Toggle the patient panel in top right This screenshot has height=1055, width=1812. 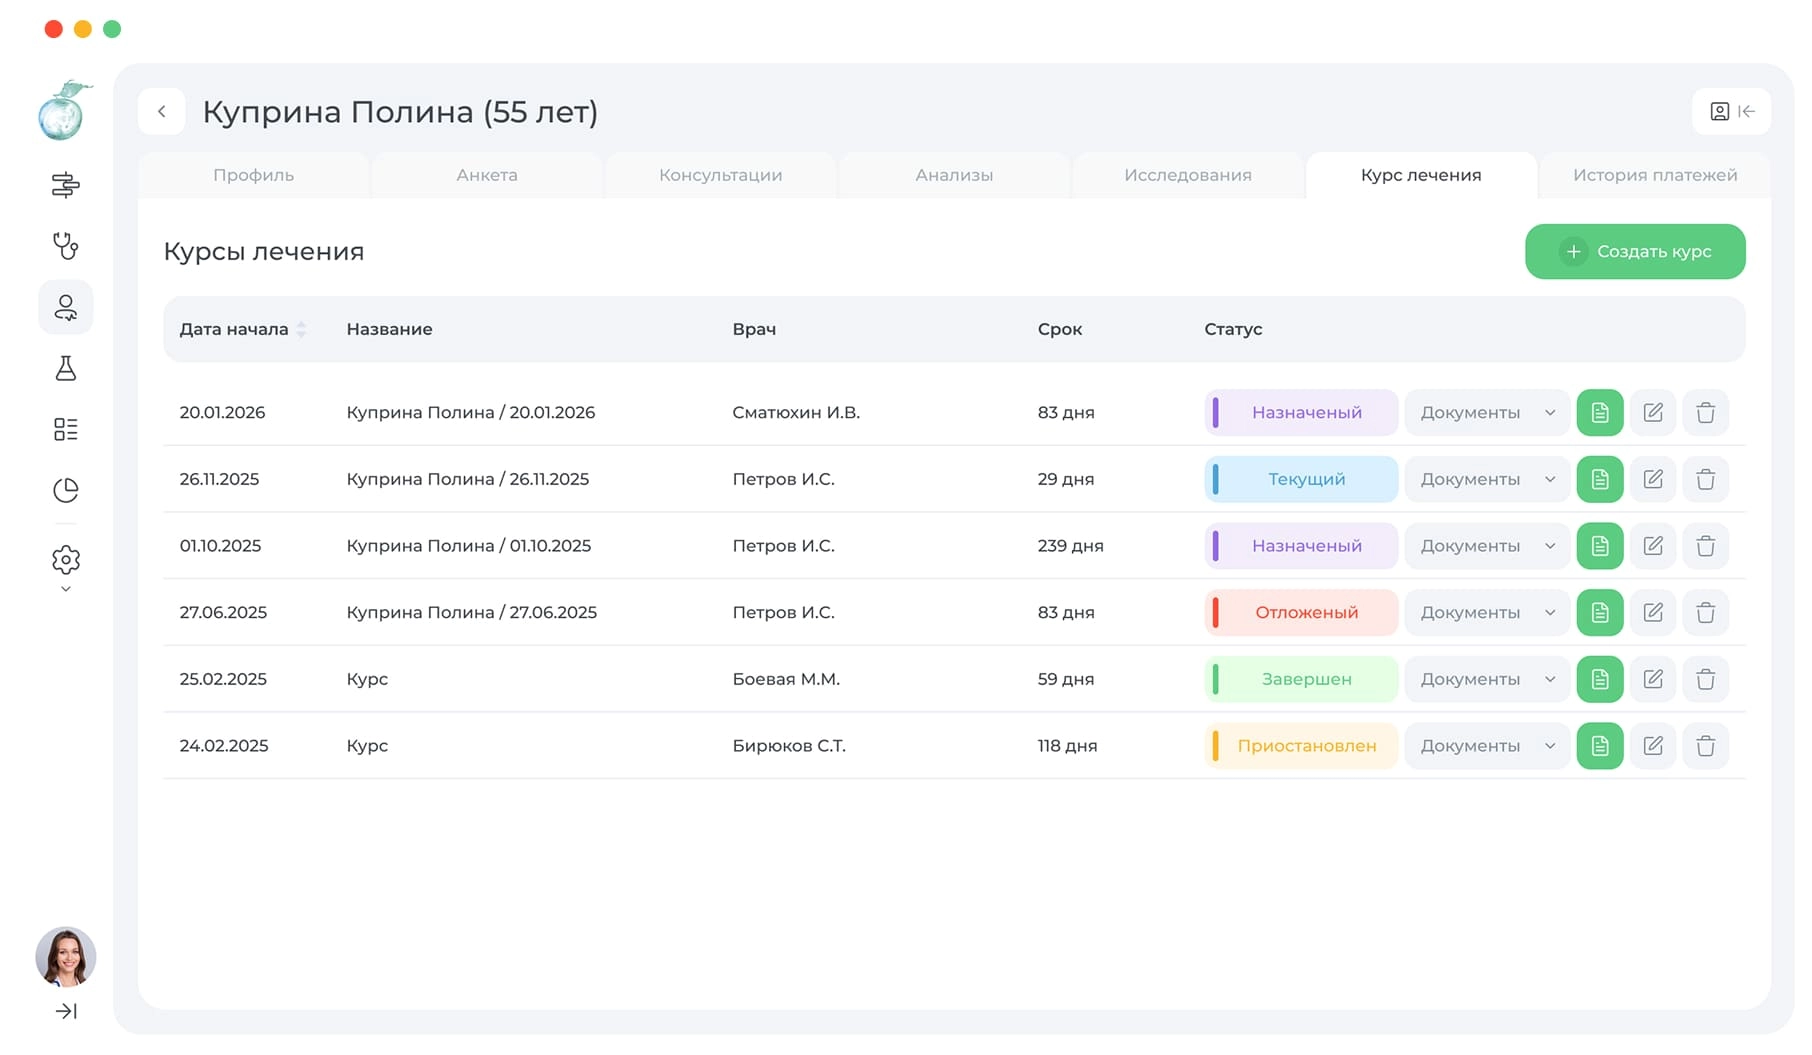(x=1731, y=112)
